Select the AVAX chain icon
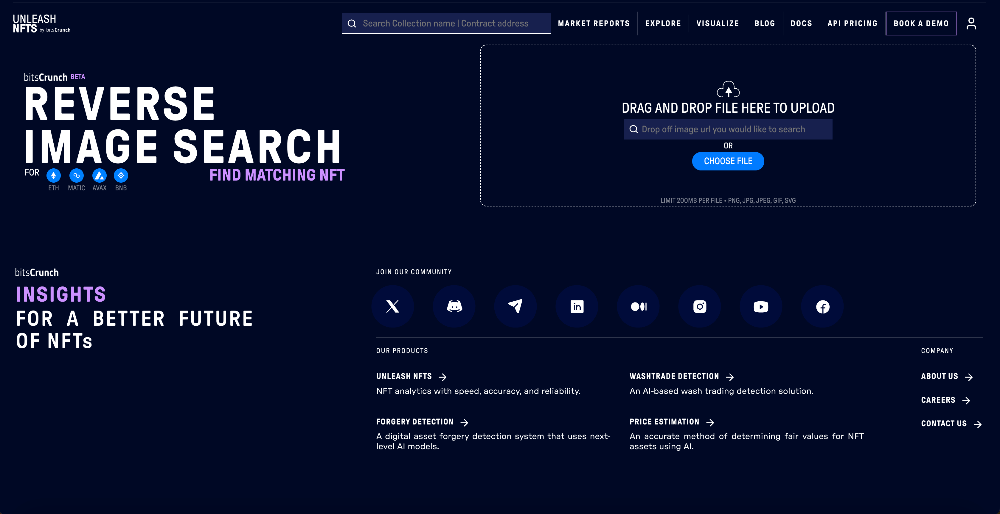Screen dimensions: 1000x514 99,176
